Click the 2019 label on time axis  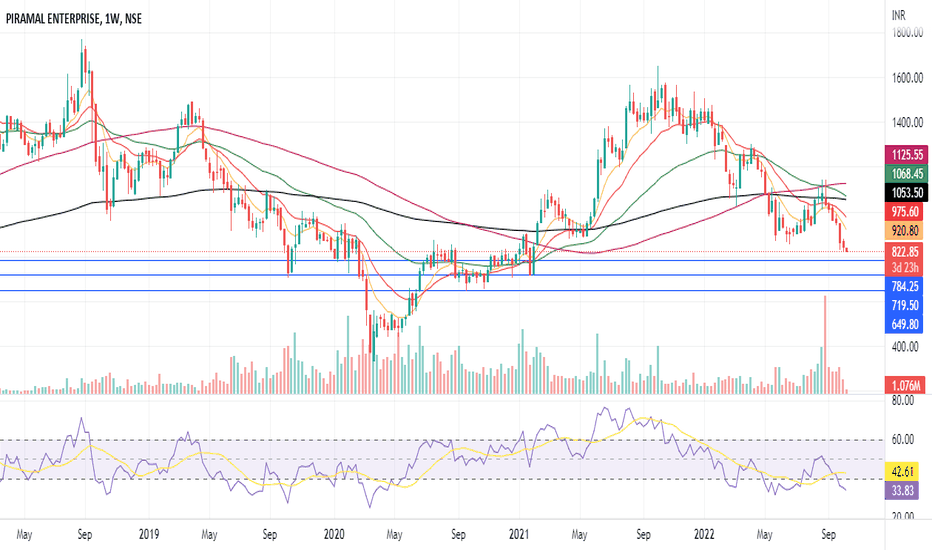tap(149, 535)
